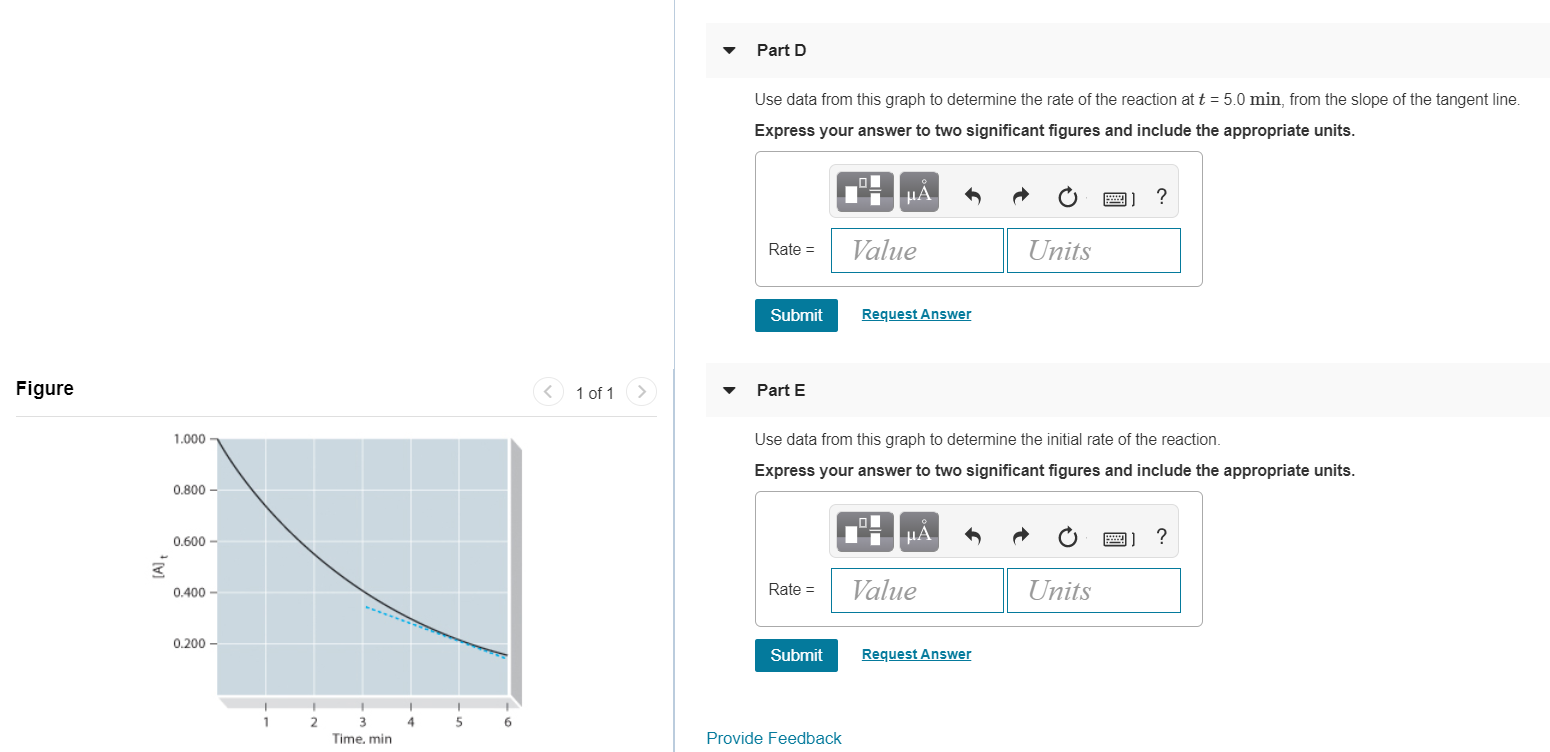Image resolution: width=1550 pixels, height=752 pixels.
Task: Reset the Part D answer field
Action: pos(1067,197)
